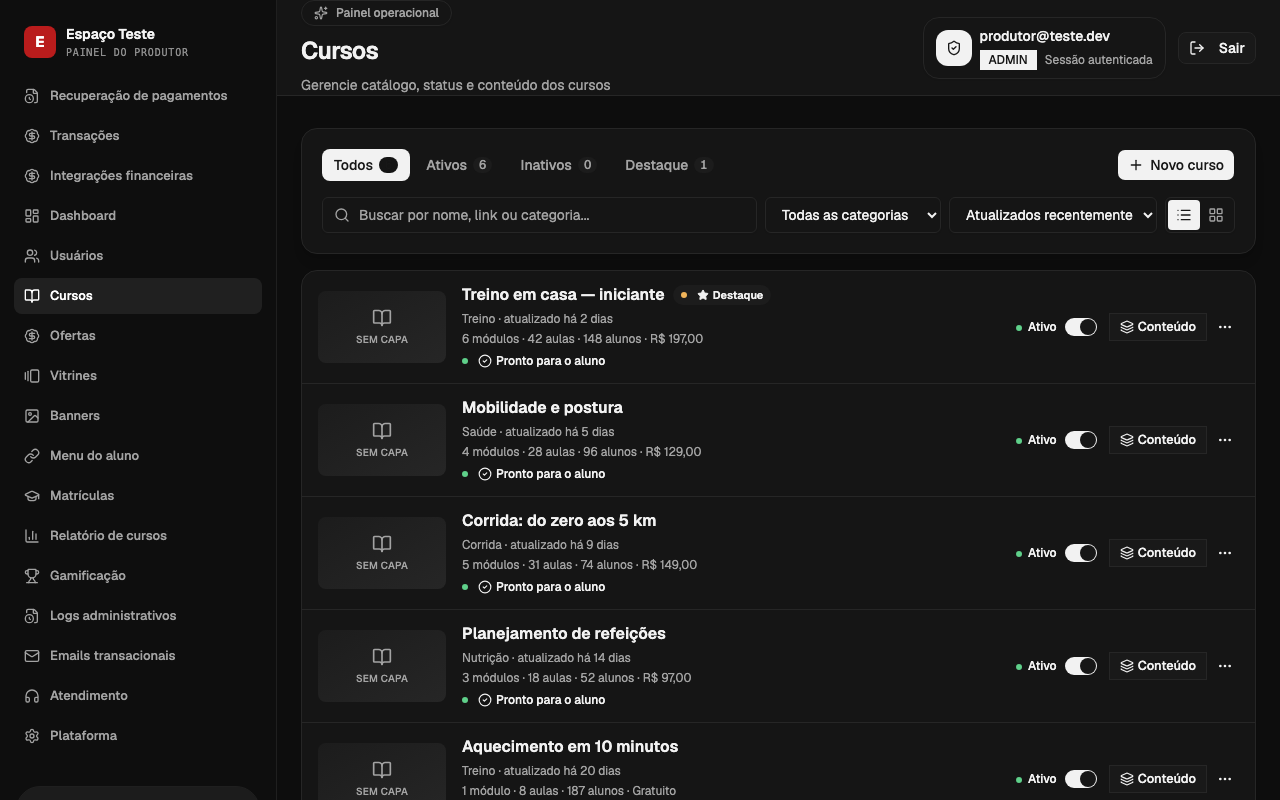Toggle the Ativo switch for Planejamento de refeições

click(1081, 666)
